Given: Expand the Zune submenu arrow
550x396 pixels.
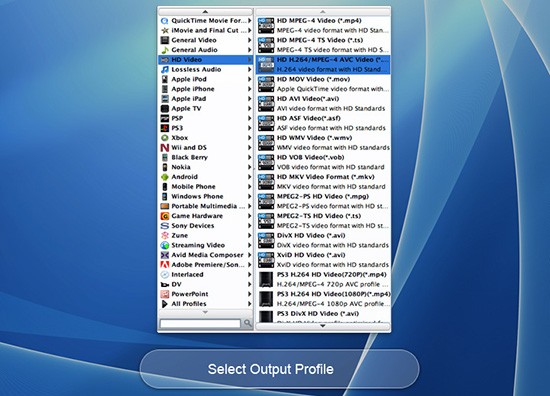Looking at the screenshot, I should click(x=250, y=236).
